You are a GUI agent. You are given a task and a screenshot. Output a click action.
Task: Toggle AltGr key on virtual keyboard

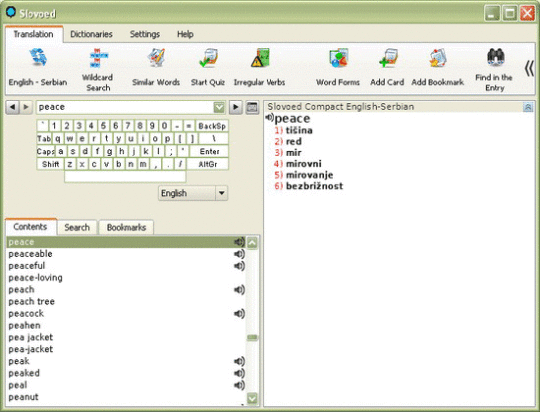click(208, 164)
